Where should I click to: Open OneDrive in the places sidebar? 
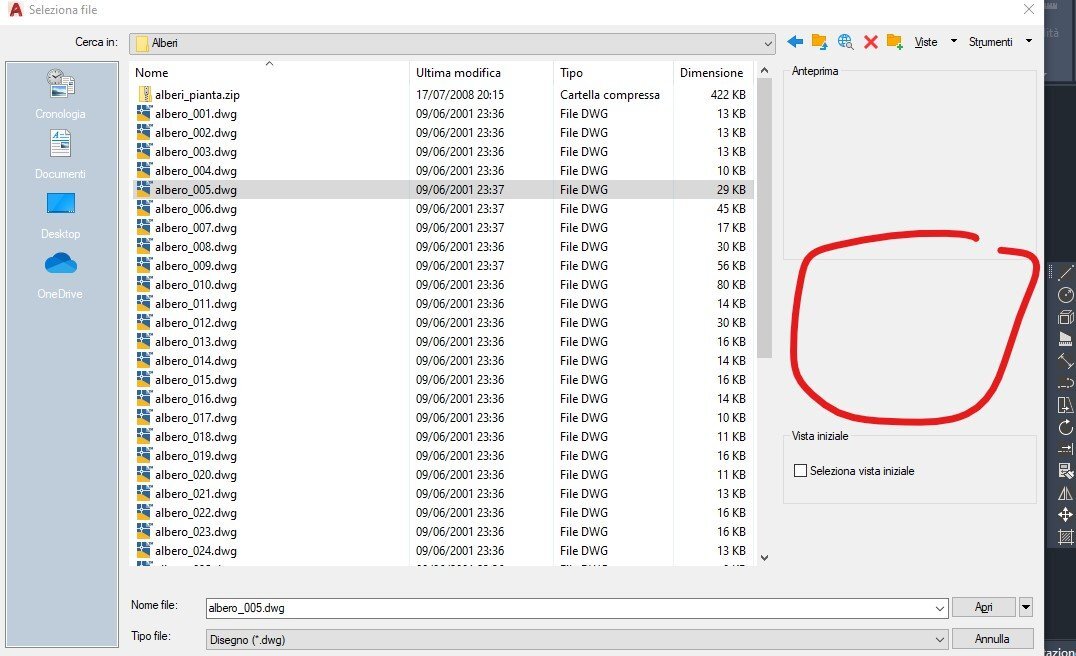click(60, 275)
